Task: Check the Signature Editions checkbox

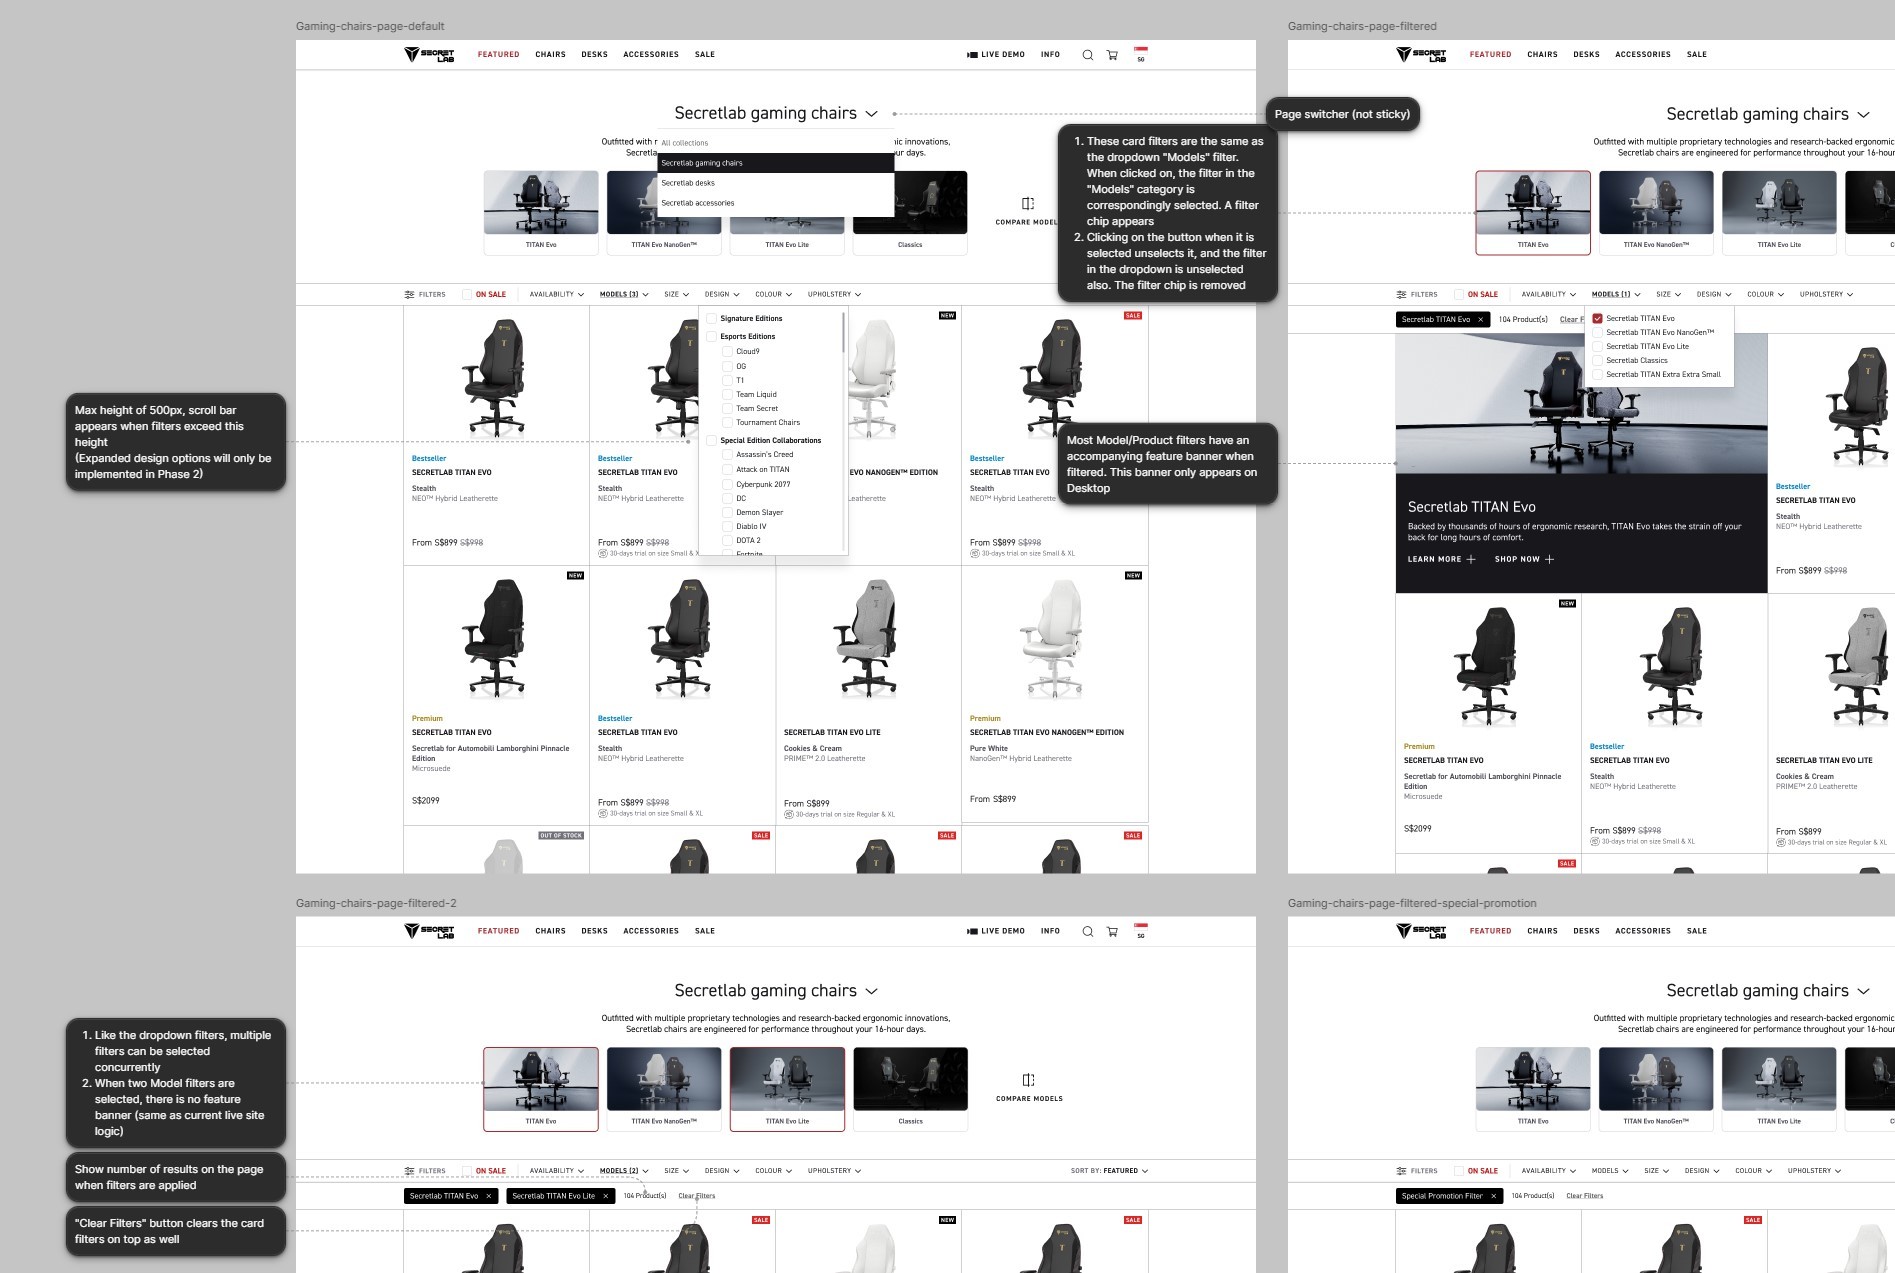Action: pos(712,319)
